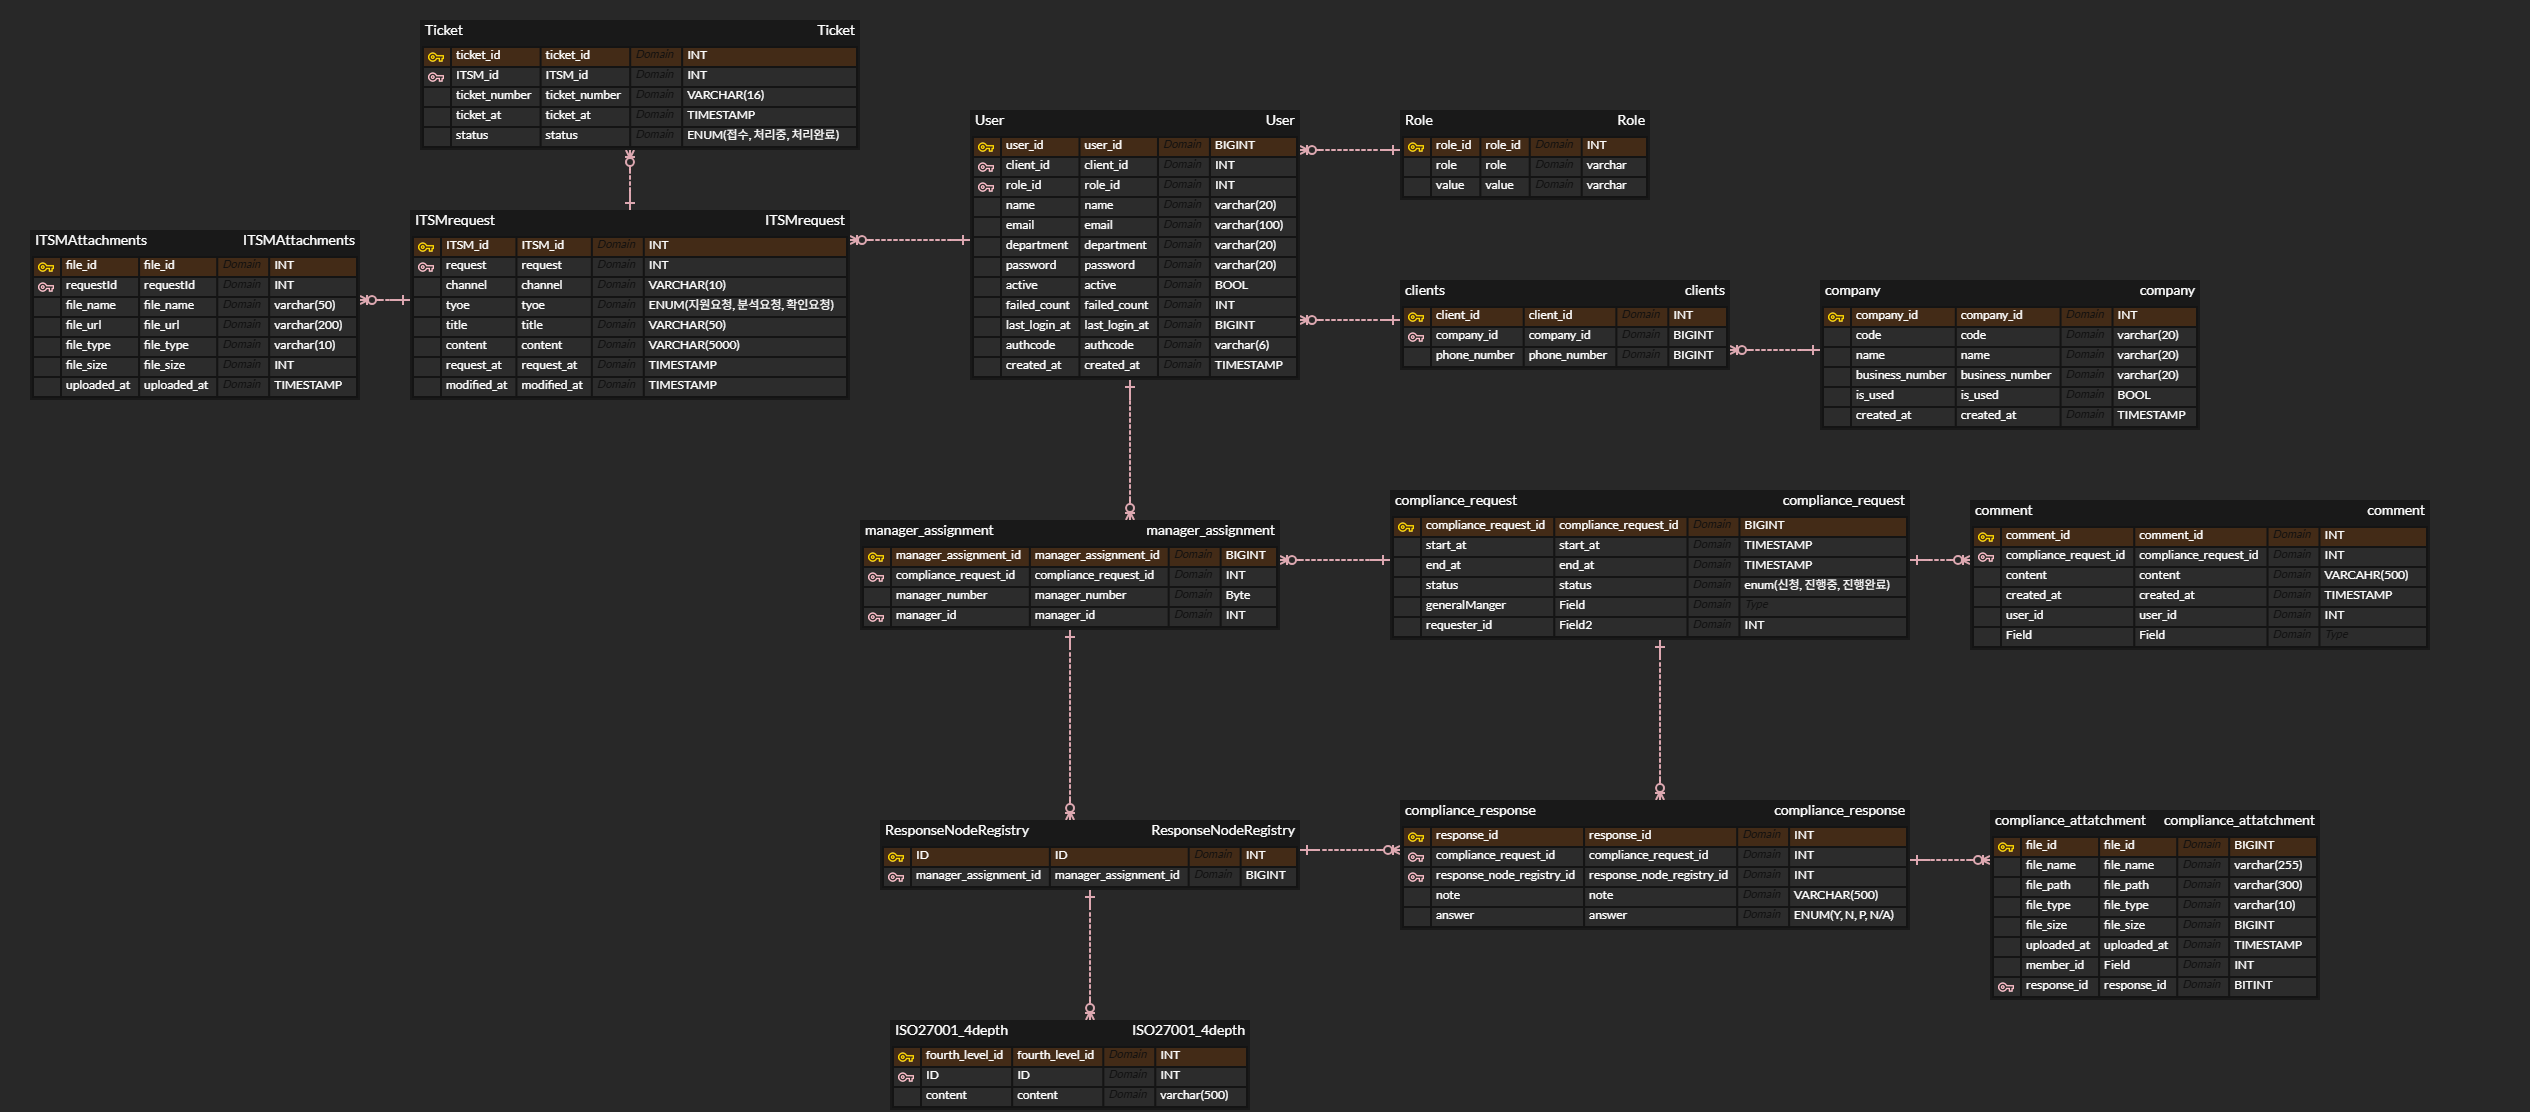Viewport: 2530px width, 1112px height.
Task: Click the foreign key icon beside manager_id
Action: click(x=876, y=617)
